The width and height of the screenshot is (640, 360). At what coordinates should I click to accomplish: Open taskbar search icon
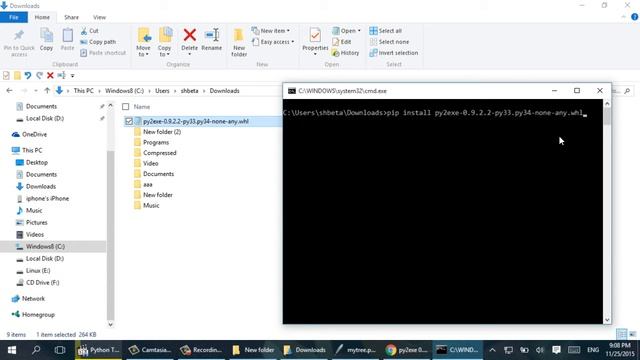pos(36,350)
